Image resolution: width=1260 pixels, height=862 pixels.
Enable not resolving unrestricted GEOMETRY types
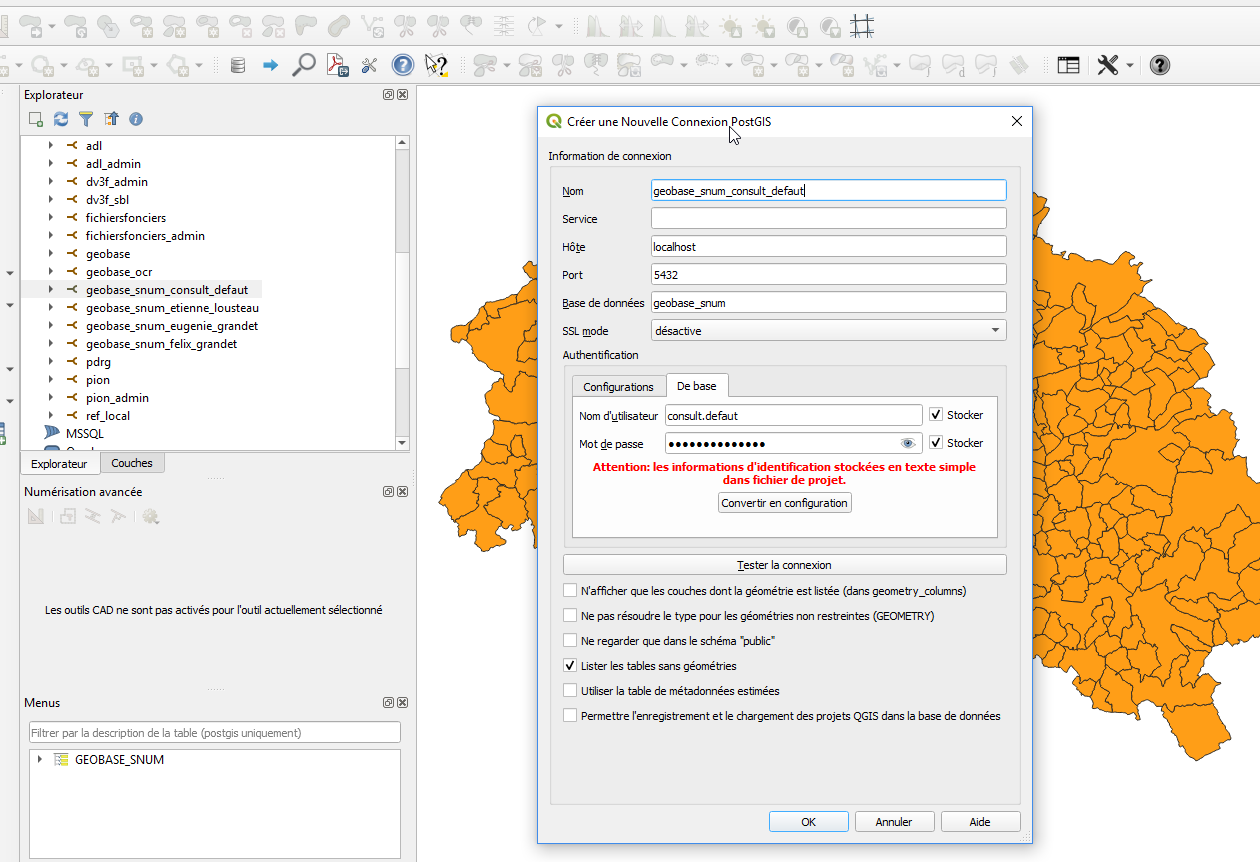pyautogui.click(x=570, y=616)
